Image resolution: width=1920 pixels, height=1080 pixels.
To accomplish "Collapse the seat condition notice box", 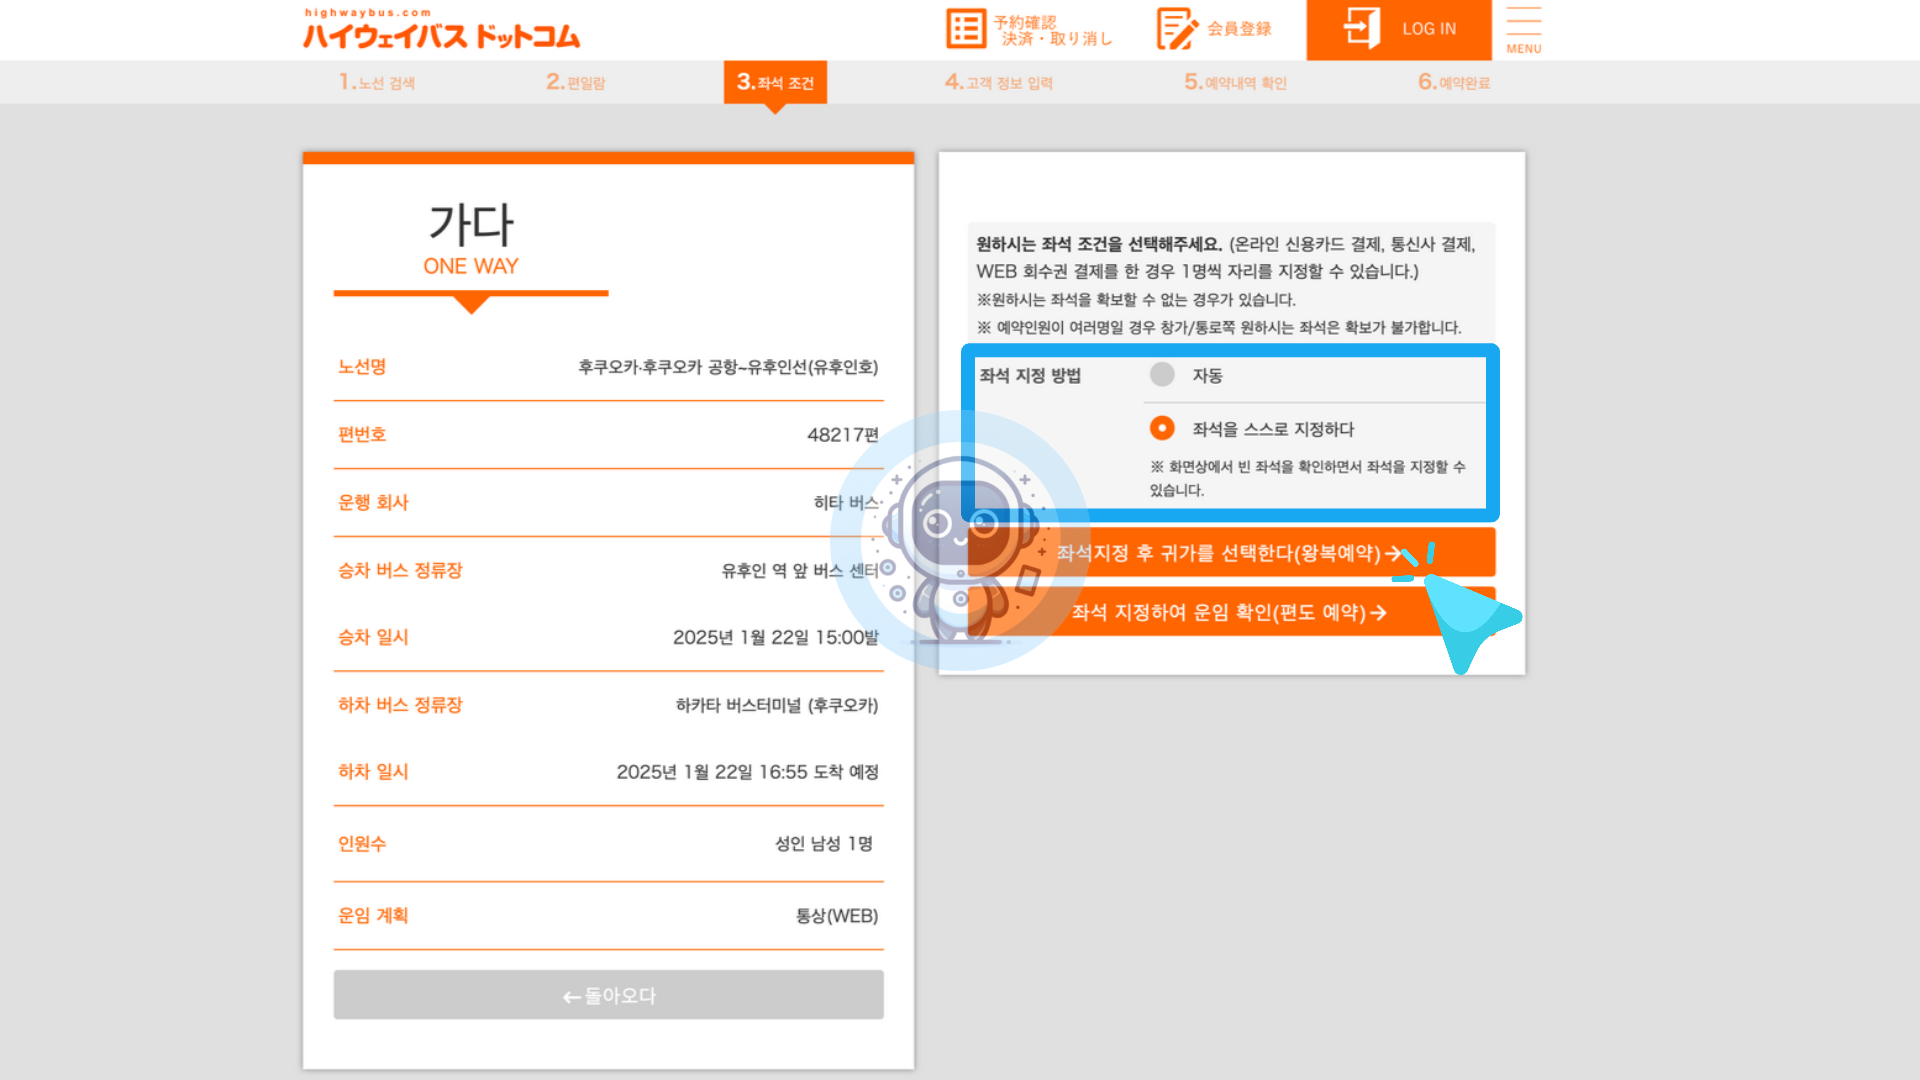I will click(1230, 283).
